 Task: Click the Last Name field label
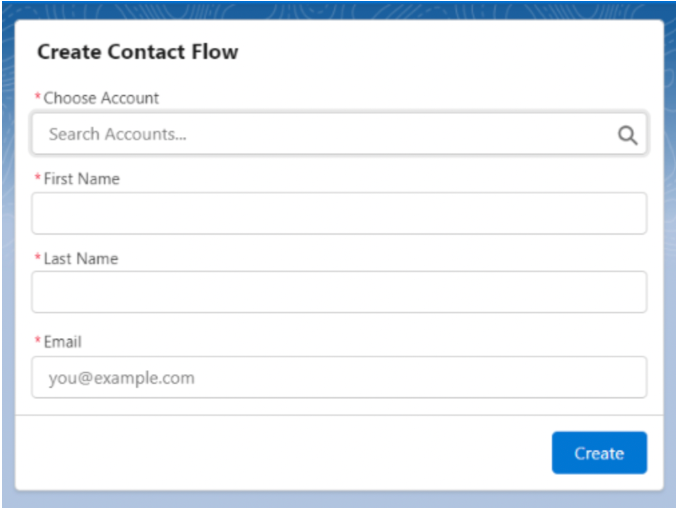(81, 259)
